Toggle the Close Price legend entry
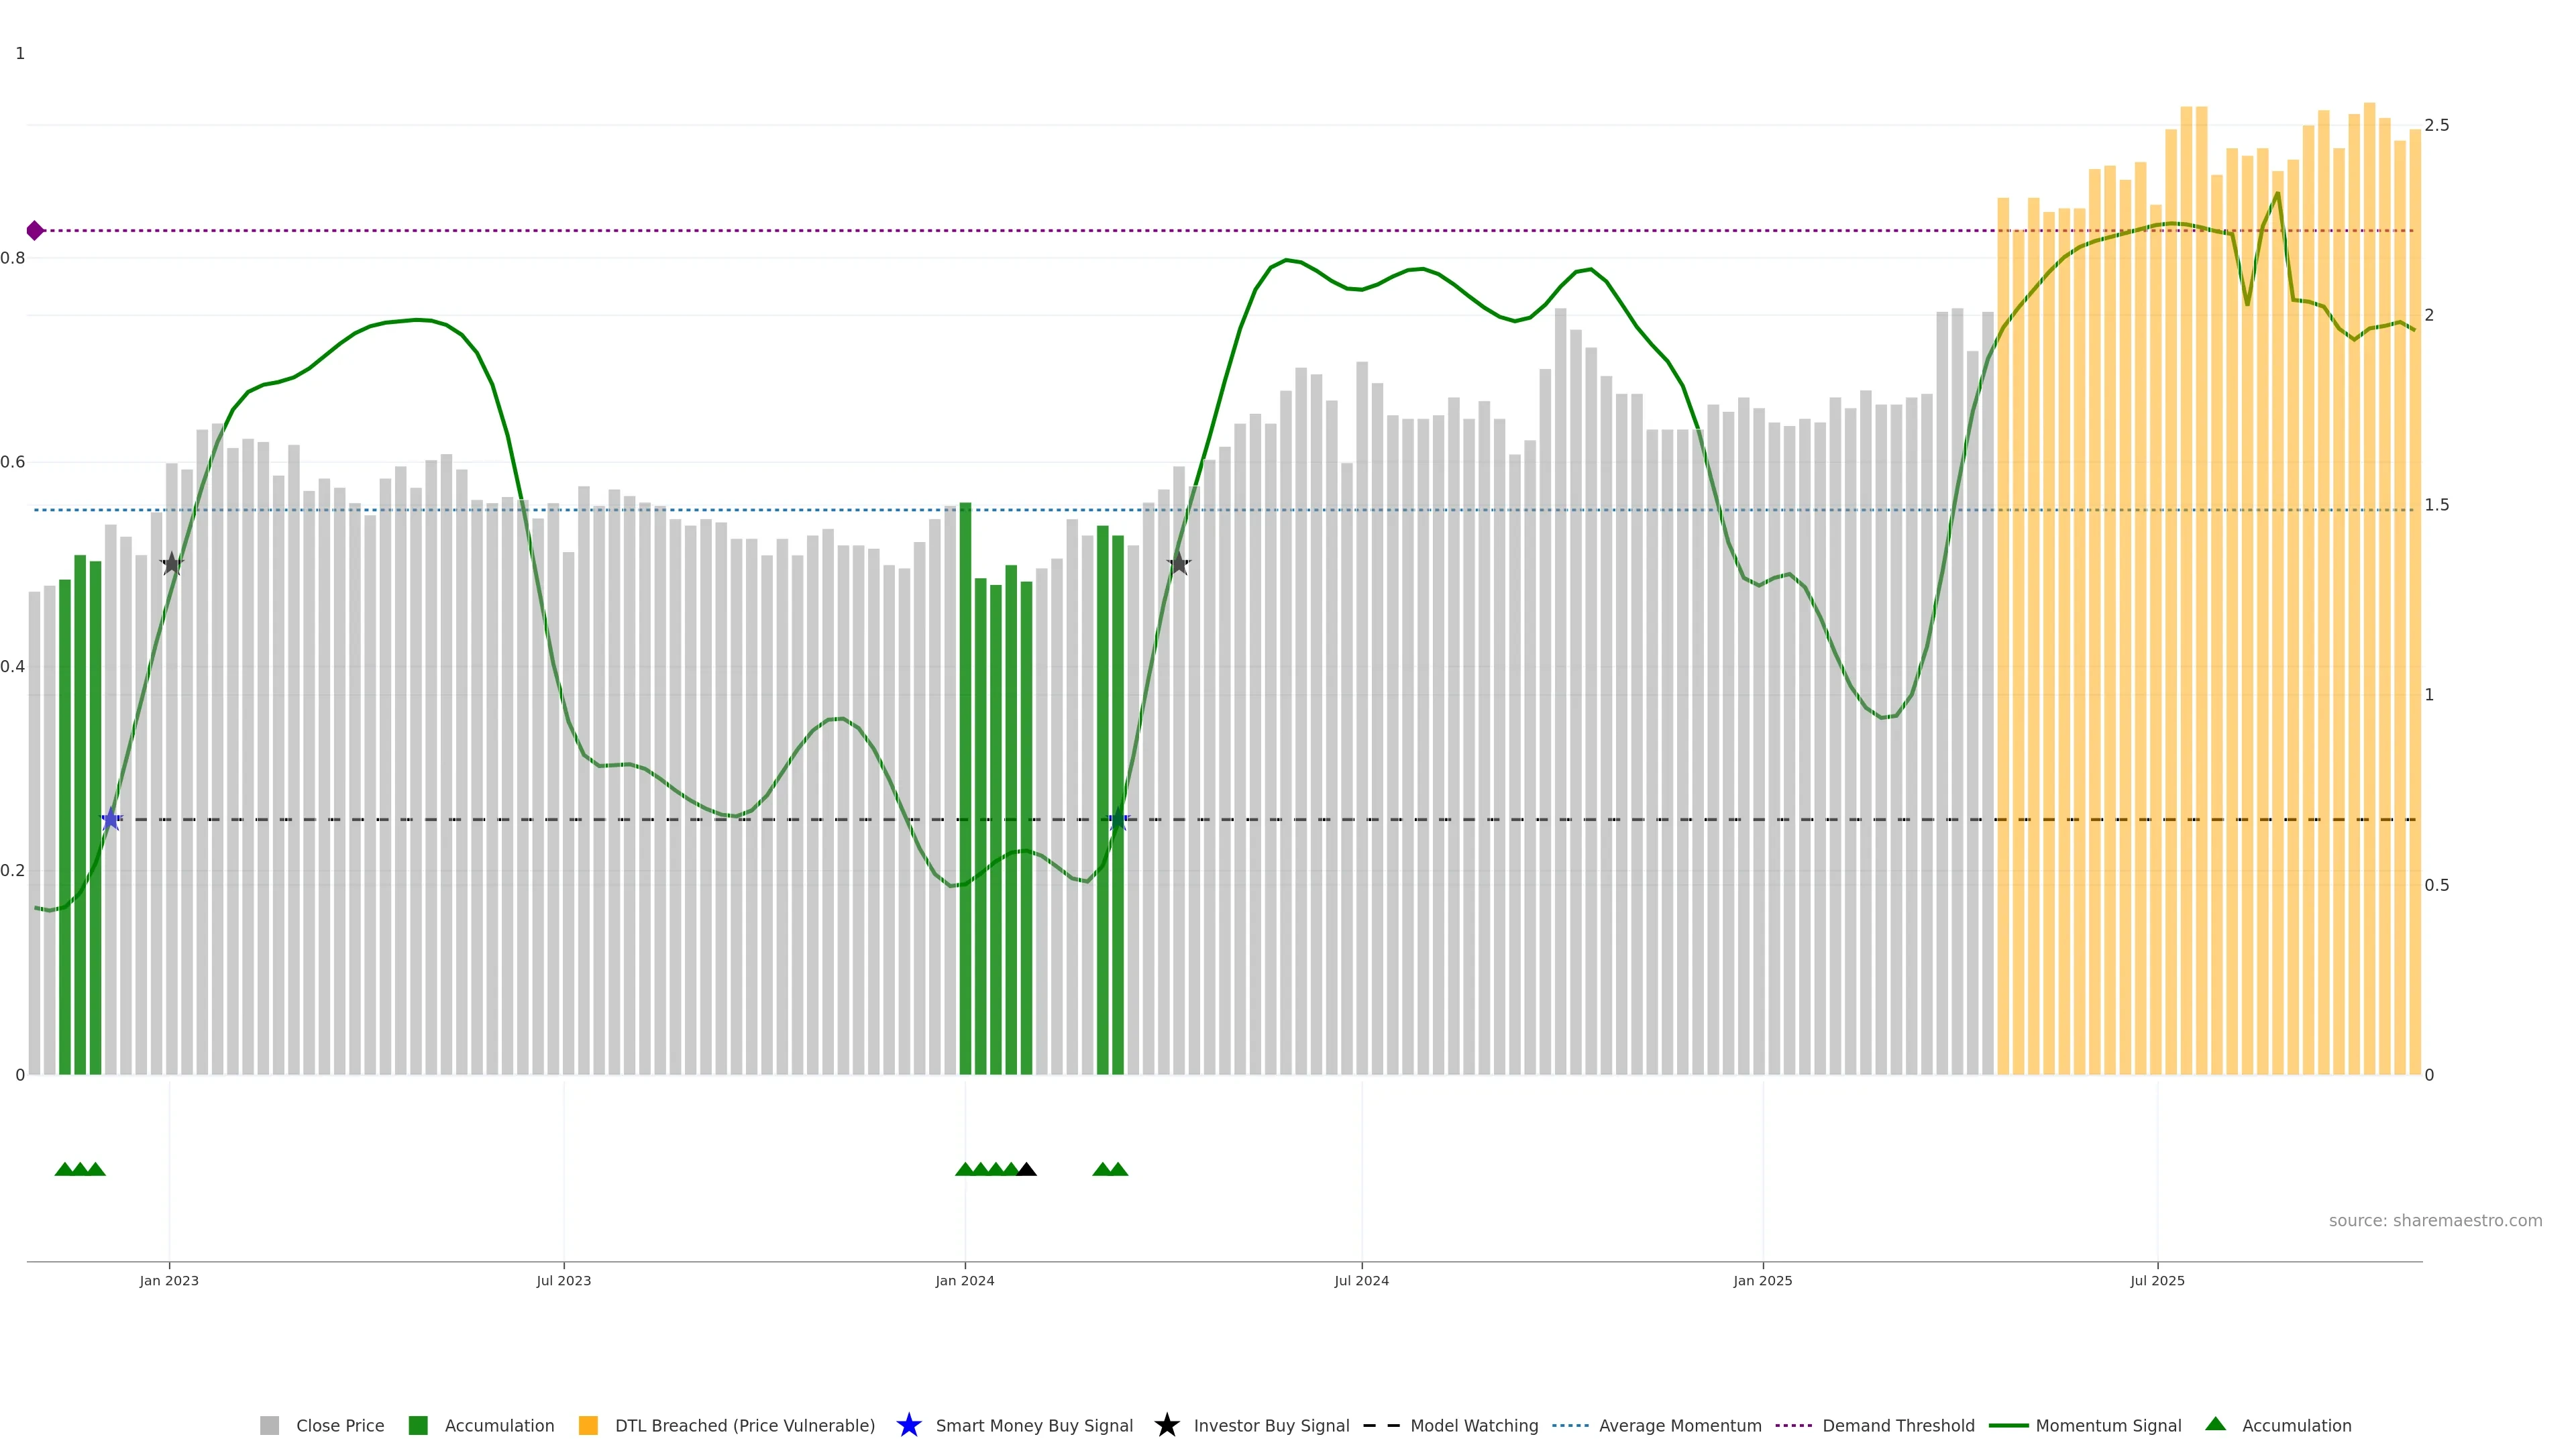Image resolution: width=2576 pixels, height=1449 pixels. 339,1425
